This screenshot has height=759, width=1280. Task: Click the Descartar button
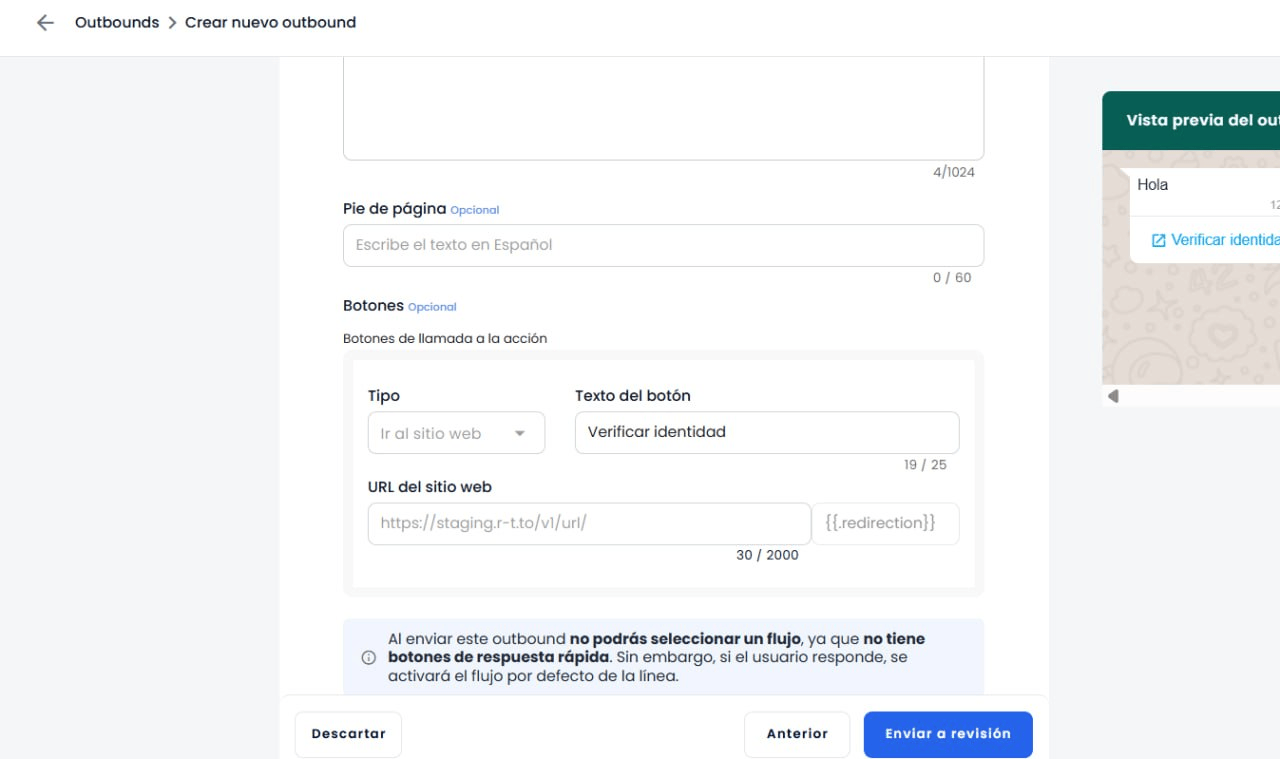coord(348,734)
